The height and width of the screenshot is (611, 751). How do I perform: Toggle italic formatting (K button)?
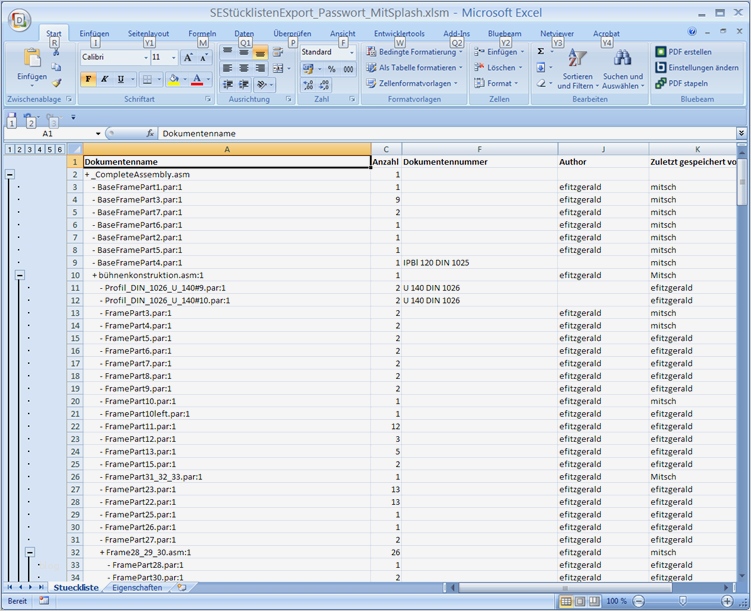104,80
